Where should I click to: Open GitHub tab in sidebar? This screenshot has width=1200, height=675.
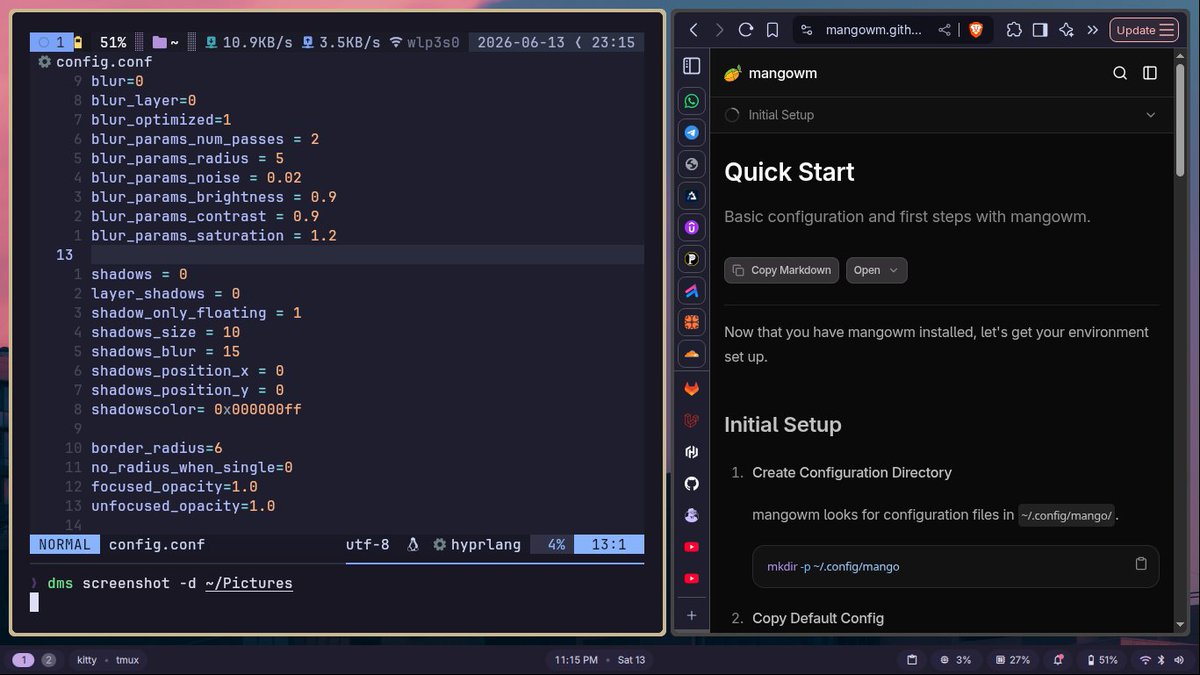click(x=691, y=483)
